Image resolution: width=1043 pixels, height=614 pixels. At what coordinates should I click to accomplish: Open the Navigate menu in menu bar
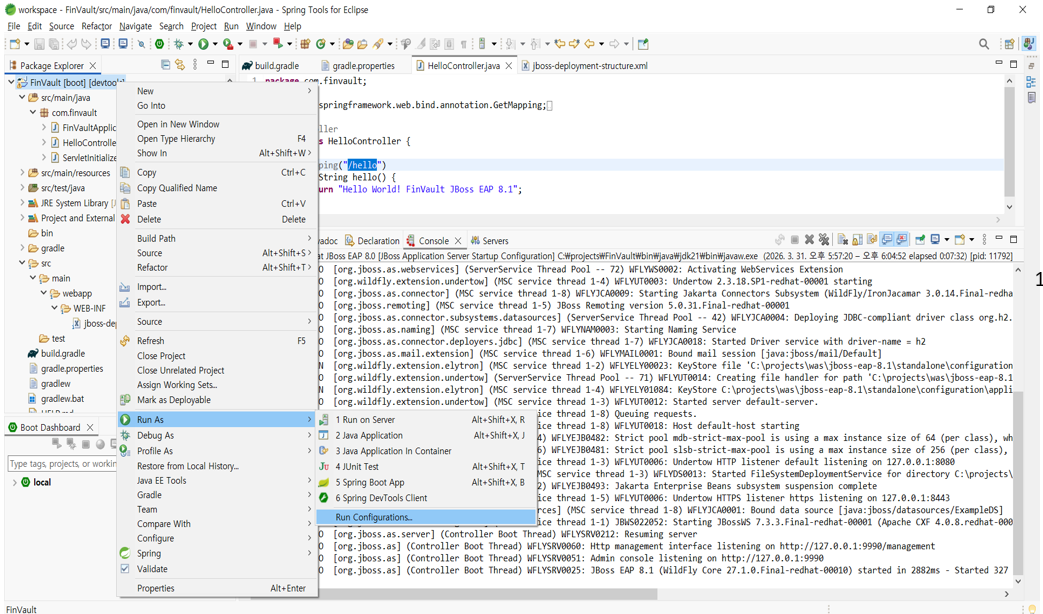click(136, 26)
